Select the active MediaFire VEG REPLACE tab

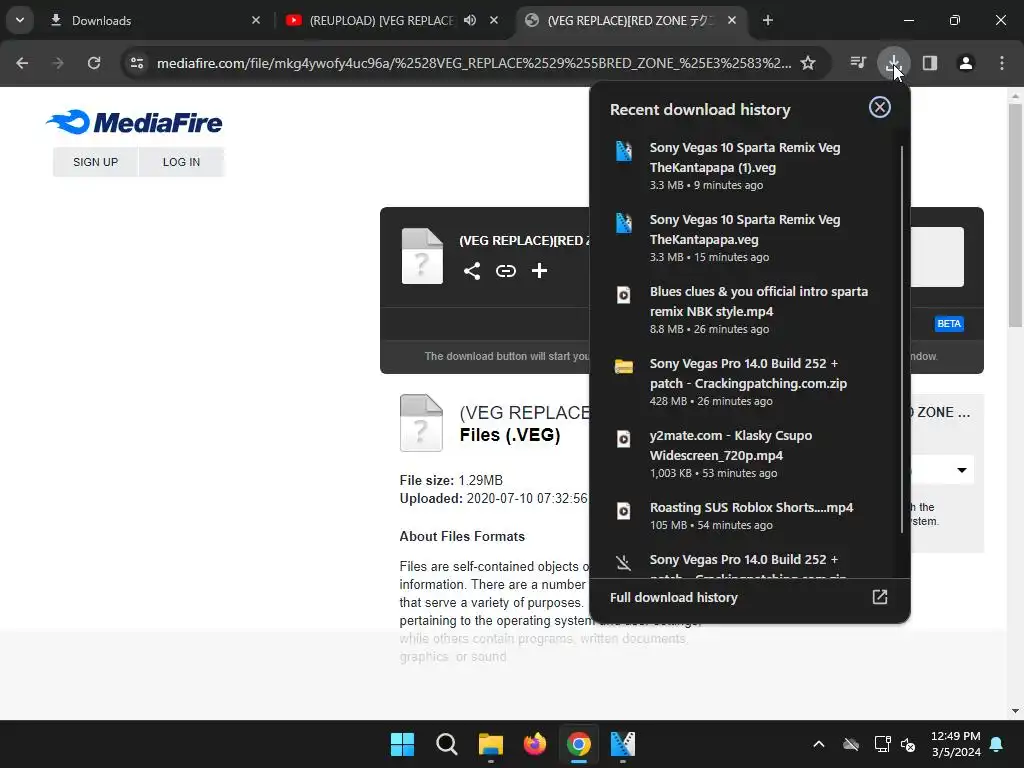631,20
